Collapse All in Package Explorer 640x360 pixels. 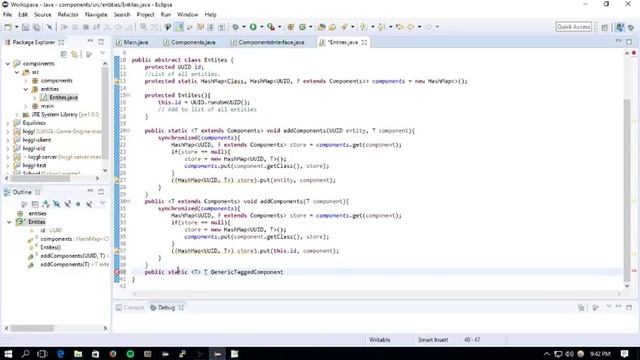click(64, 54)
